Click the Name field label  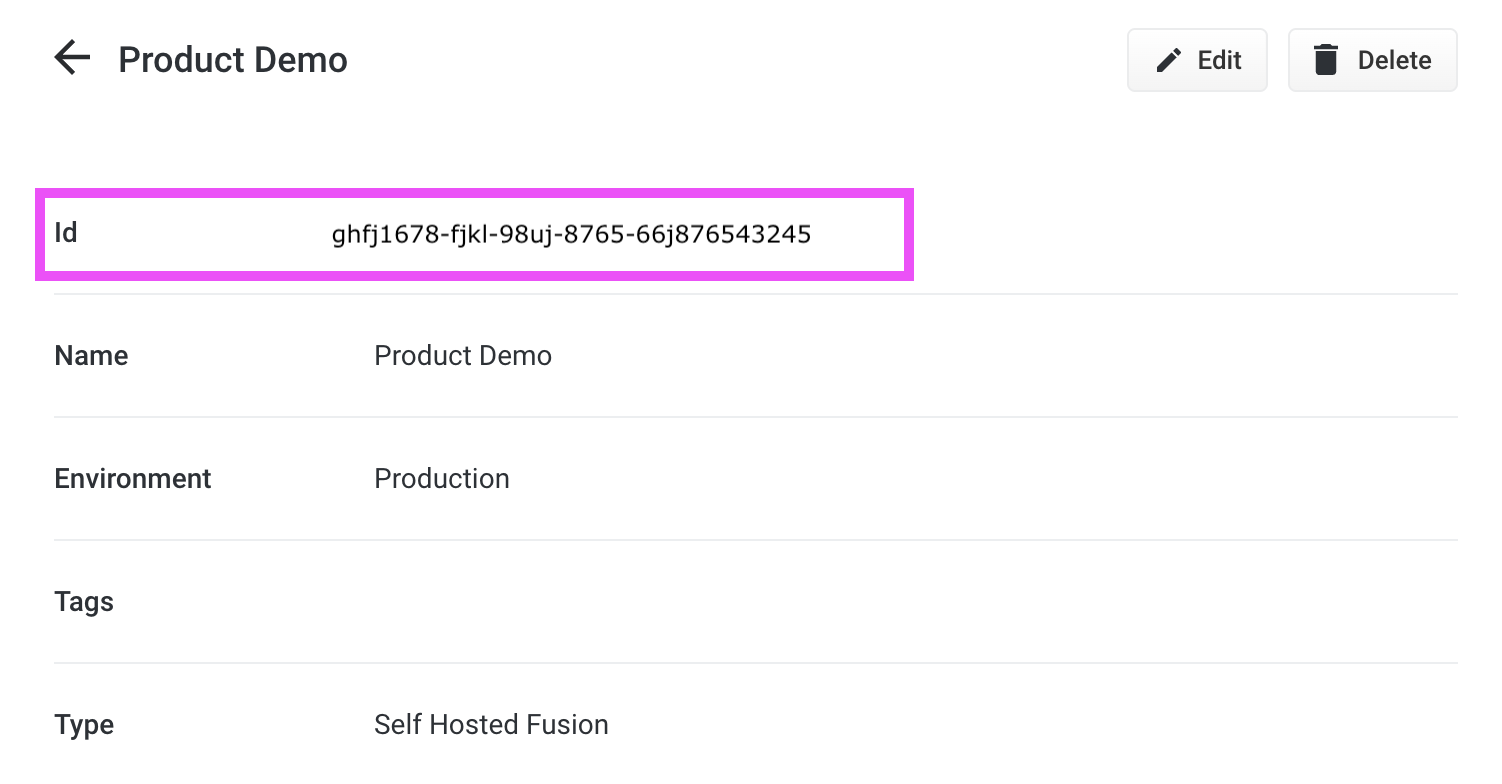pos(91,356)
